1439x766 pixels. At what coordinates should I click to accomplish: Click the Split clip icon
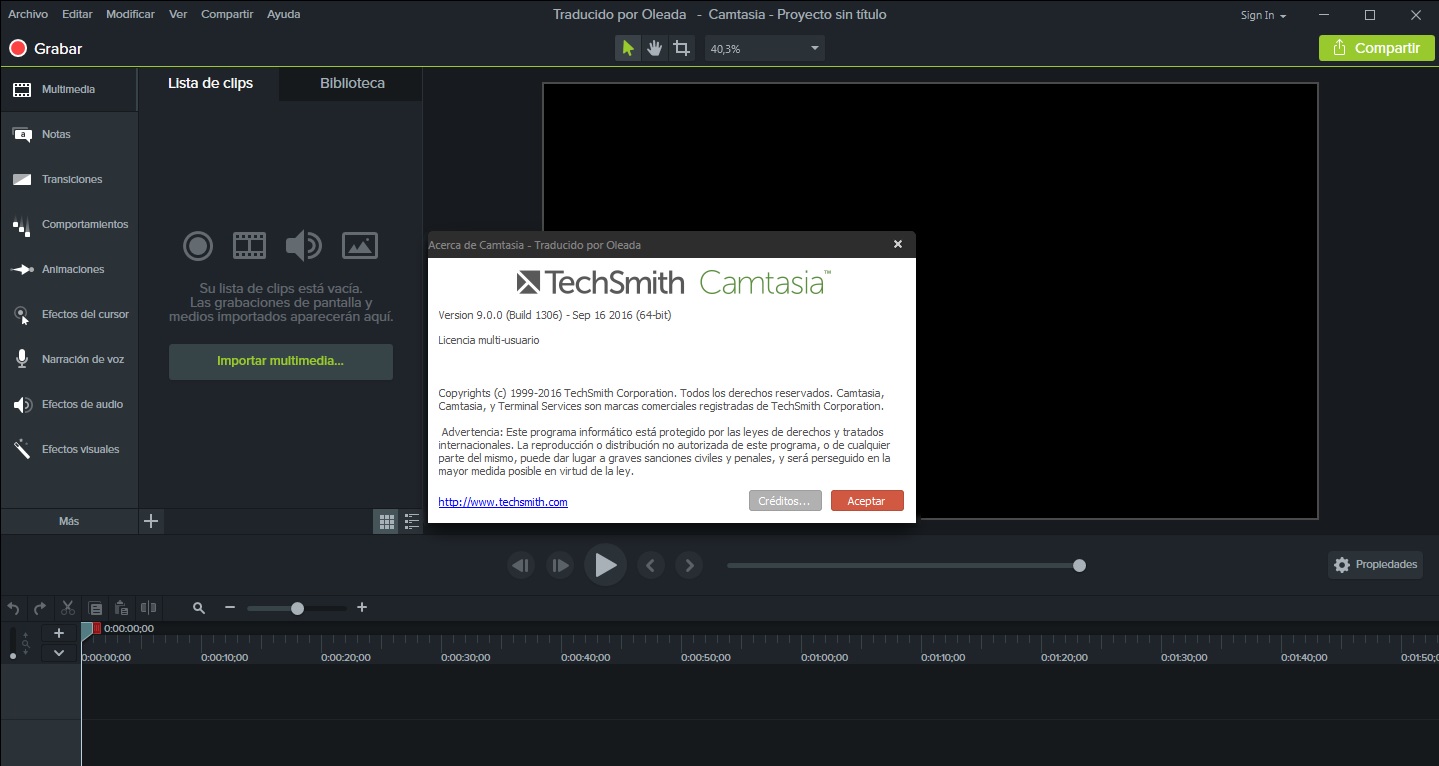pyautogui.click(x=148, y=608)
